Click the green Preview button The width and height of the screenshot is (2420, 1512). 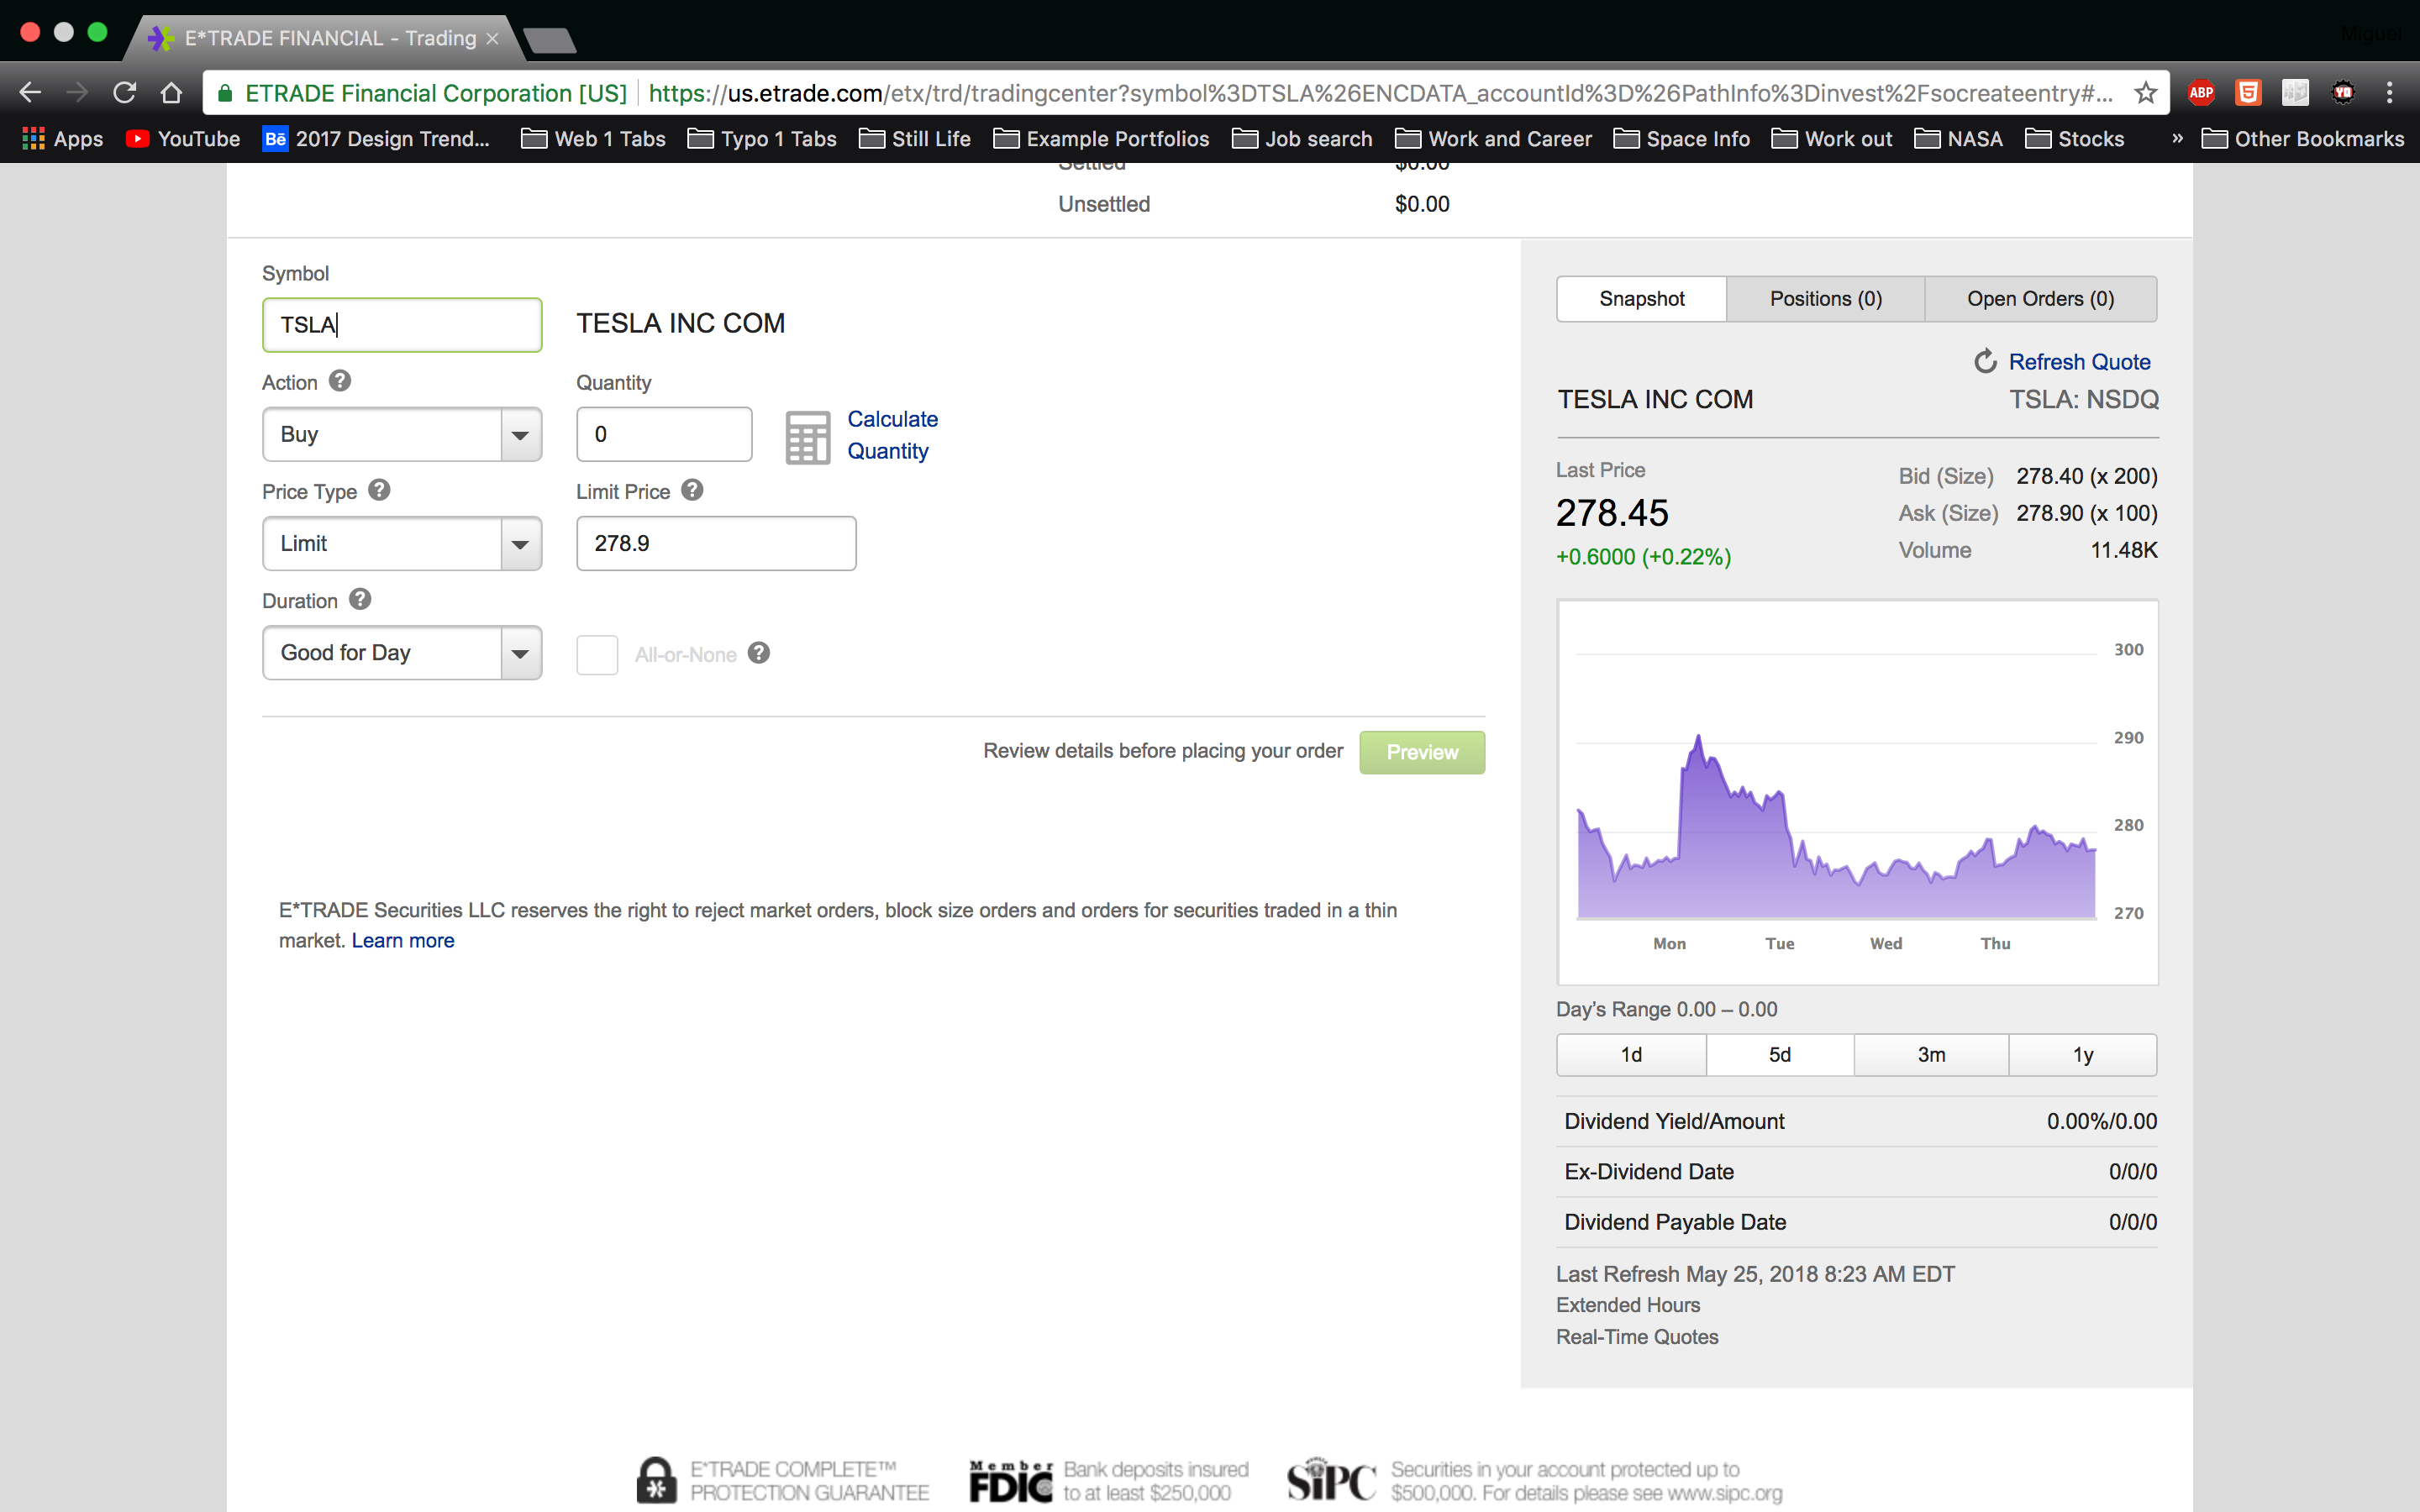(x=1422, y=752)
